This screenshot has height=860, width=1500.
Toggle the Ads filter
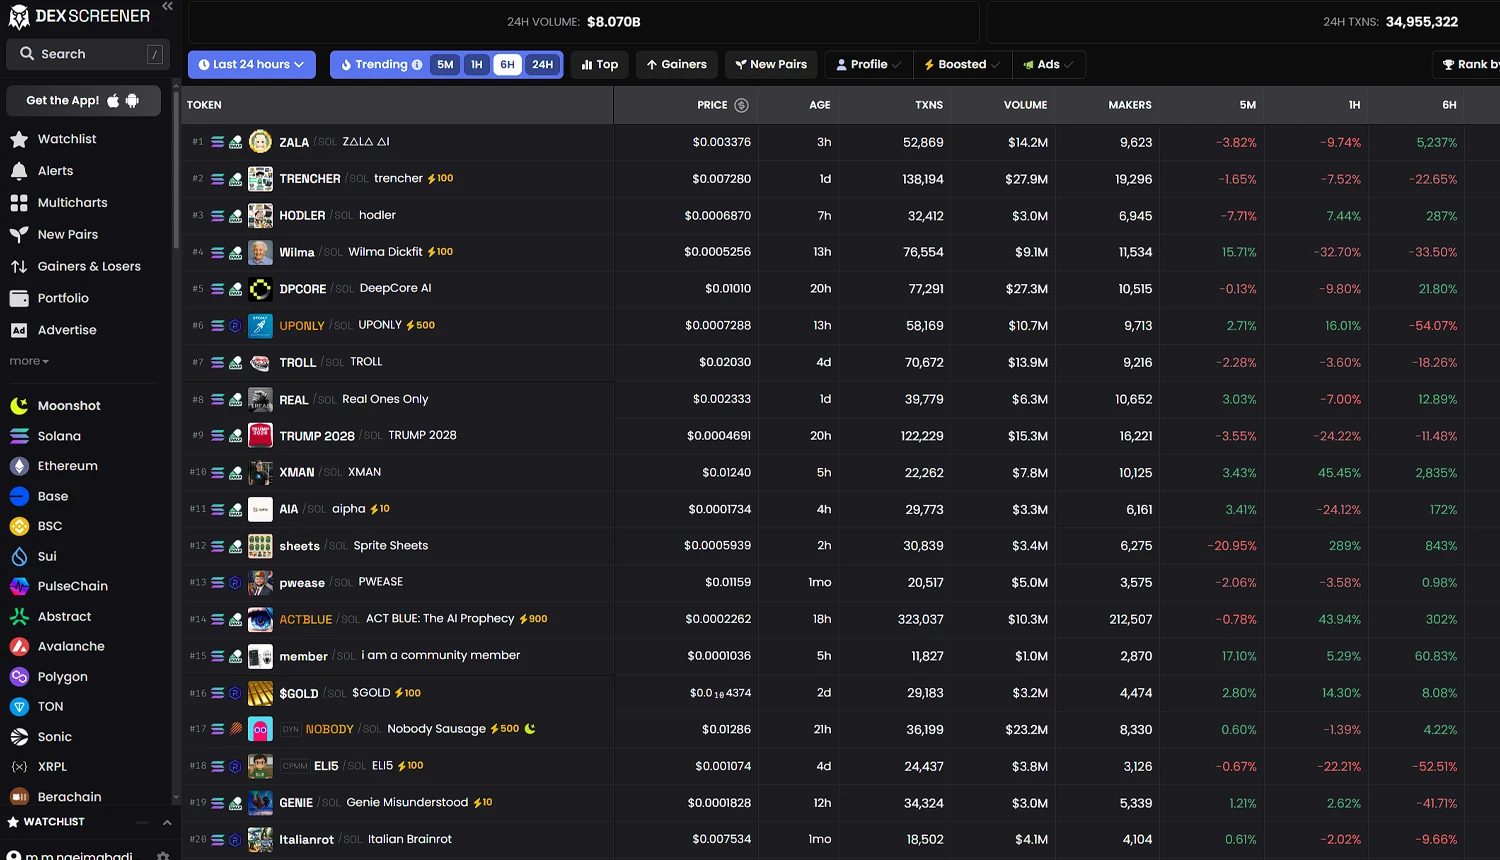coord(1048,65)
